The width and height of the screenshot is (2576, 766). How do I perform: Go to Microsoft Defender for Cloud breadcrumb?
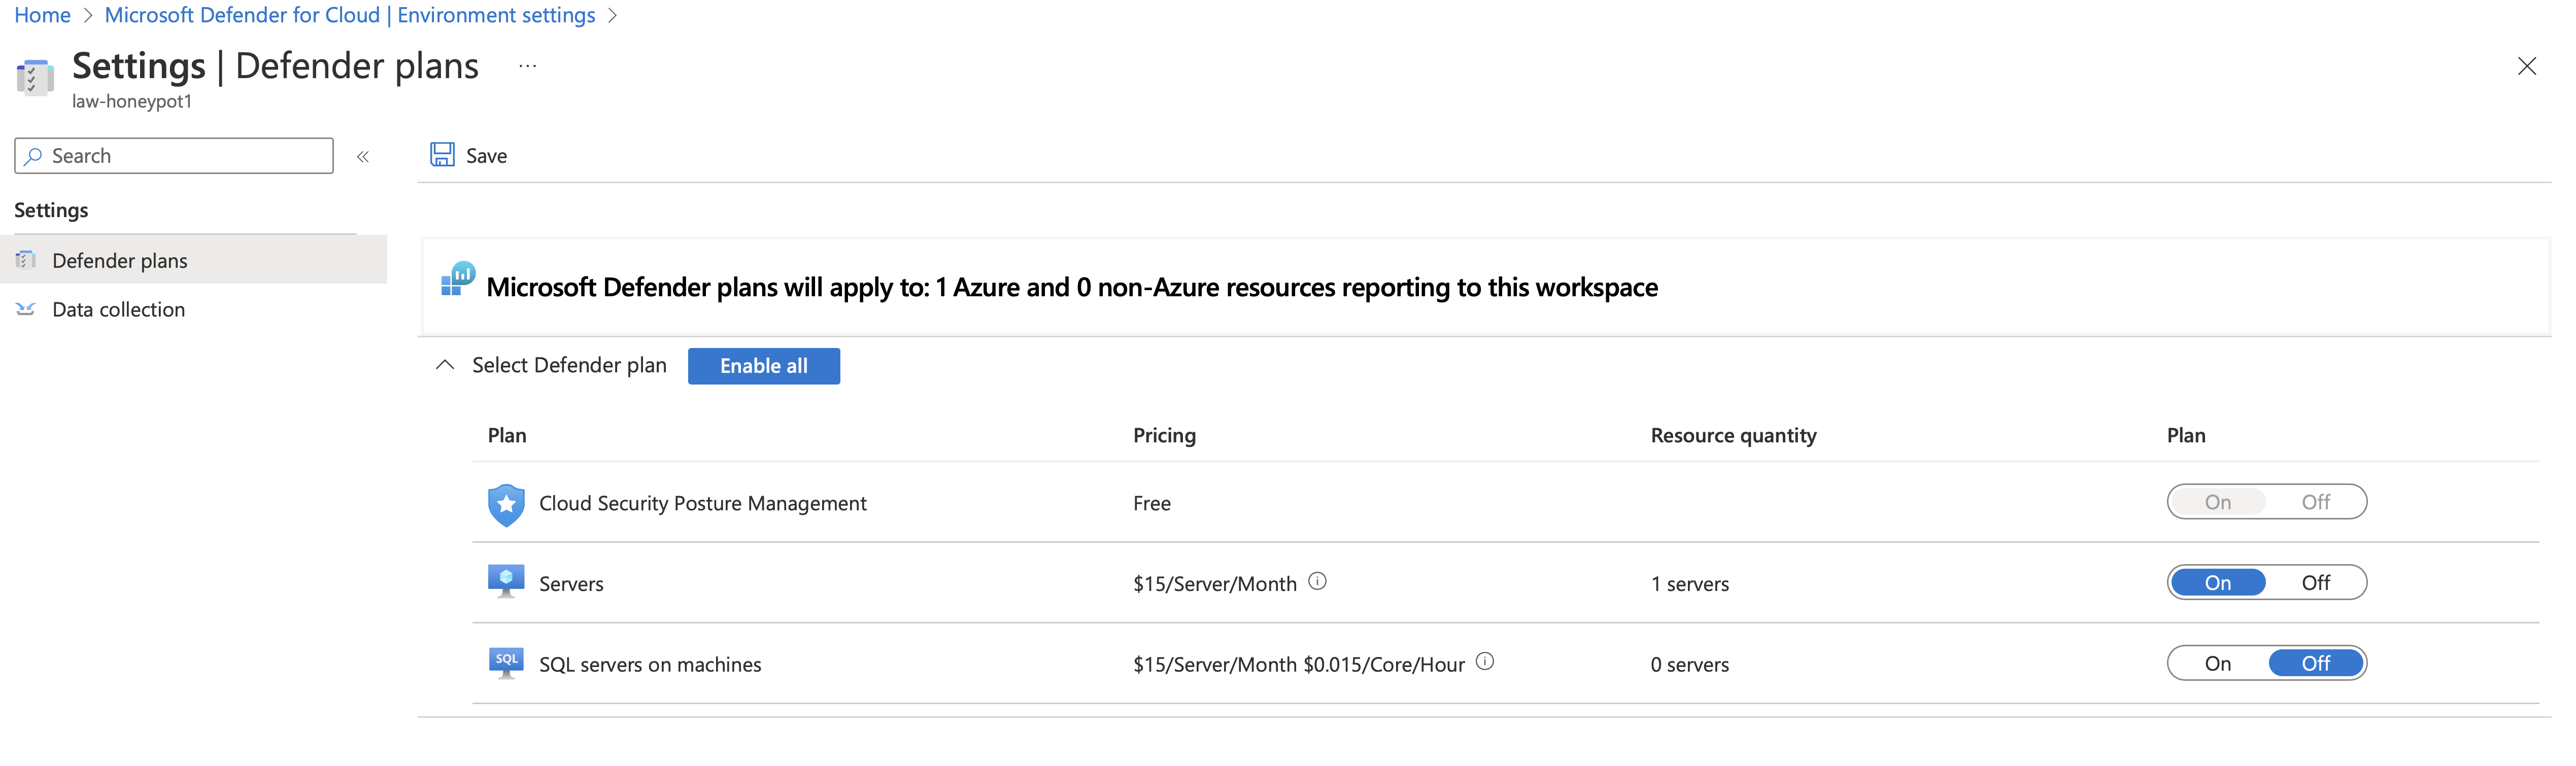point(349,15)
